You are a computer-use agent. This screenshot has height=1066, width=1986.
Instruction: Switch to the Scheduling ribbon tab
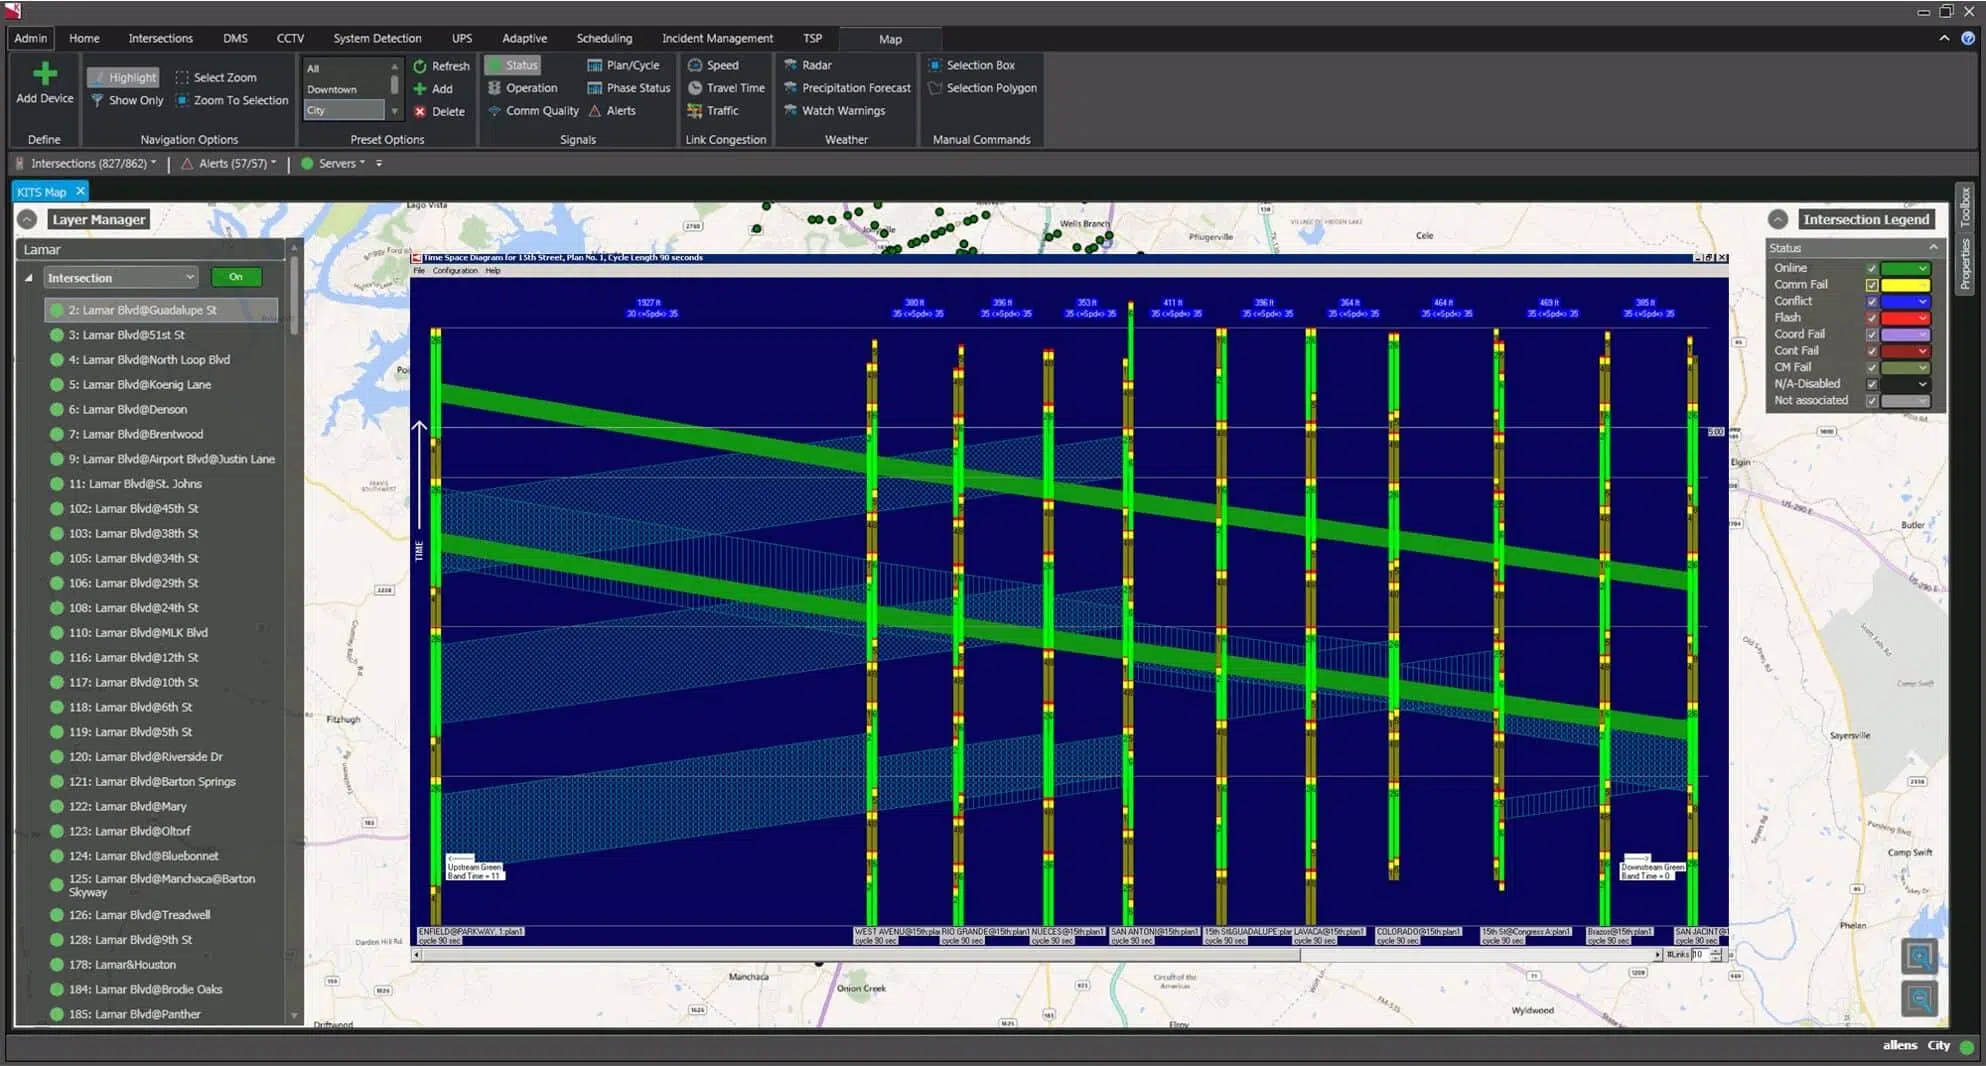604,38
